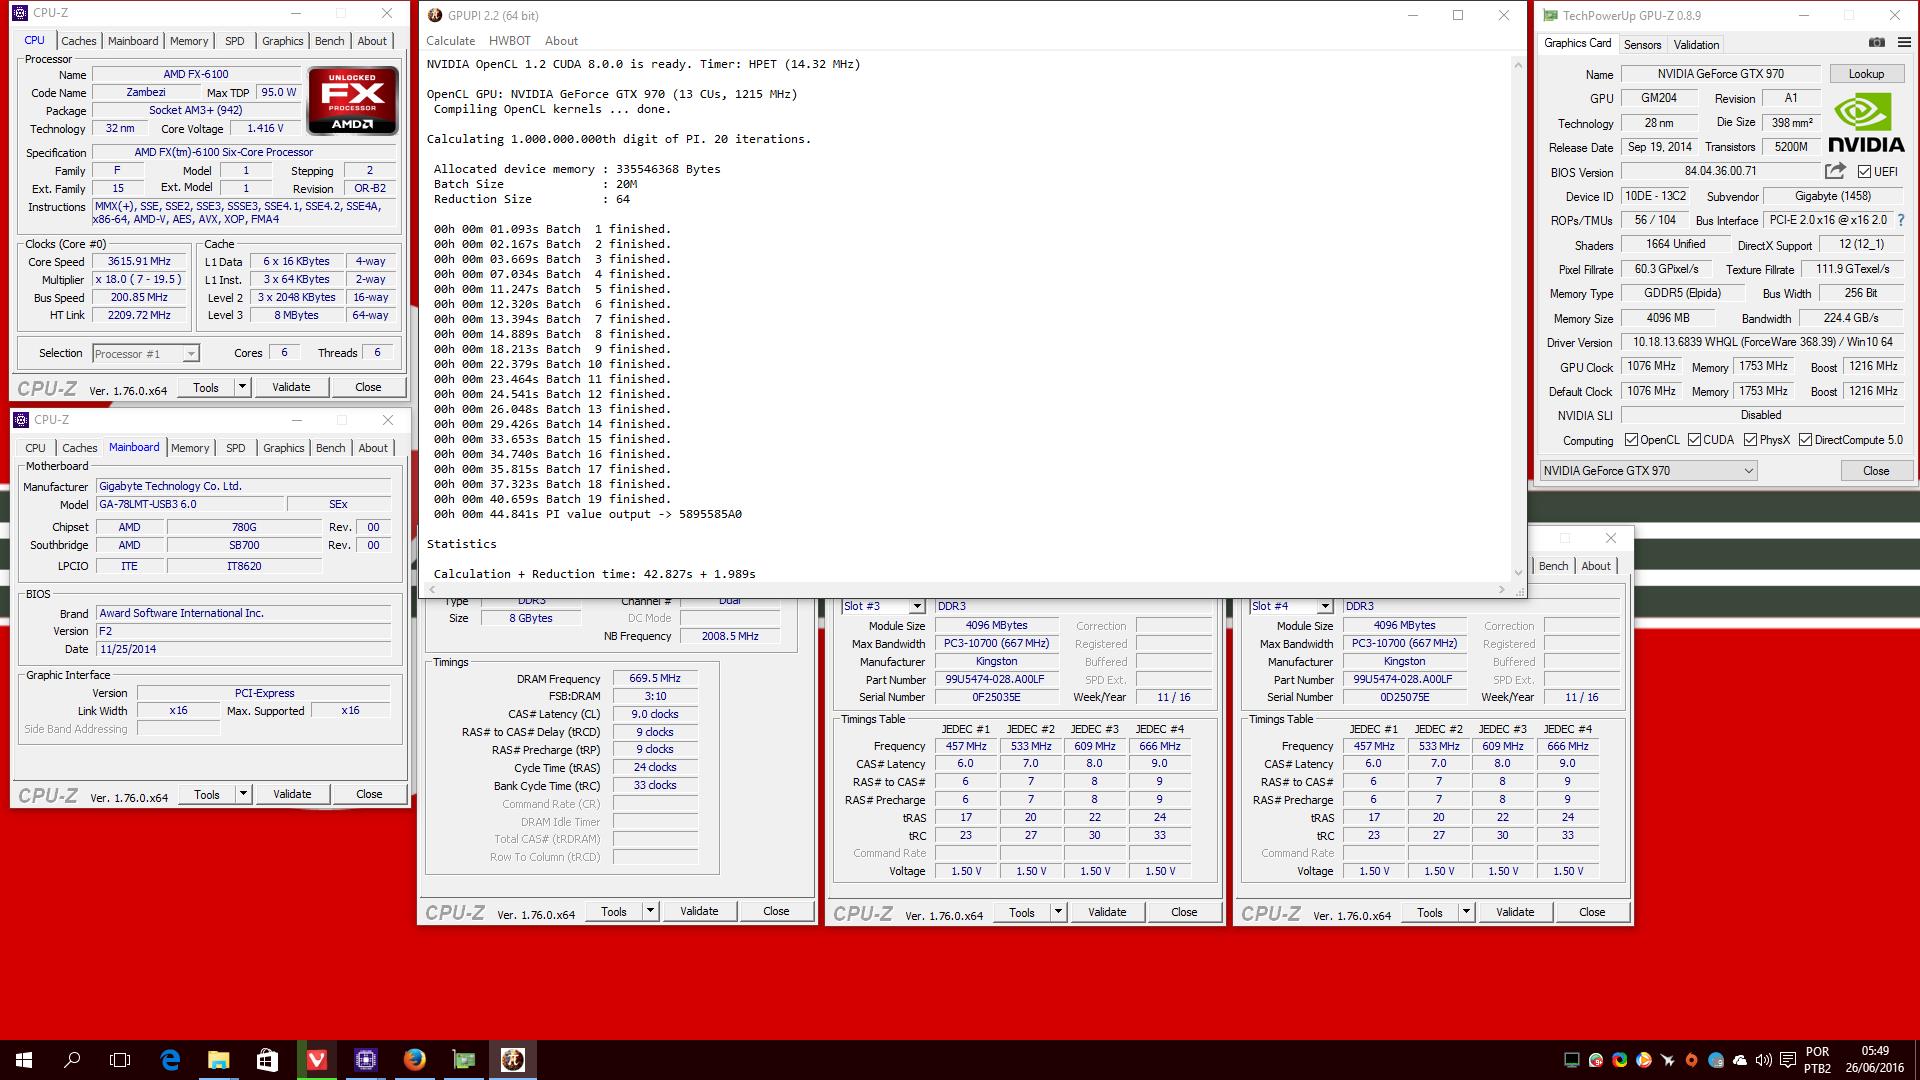Toggle the CUDA checkbox
The image size is (1920, 1080).
[x=1694, y=440]
